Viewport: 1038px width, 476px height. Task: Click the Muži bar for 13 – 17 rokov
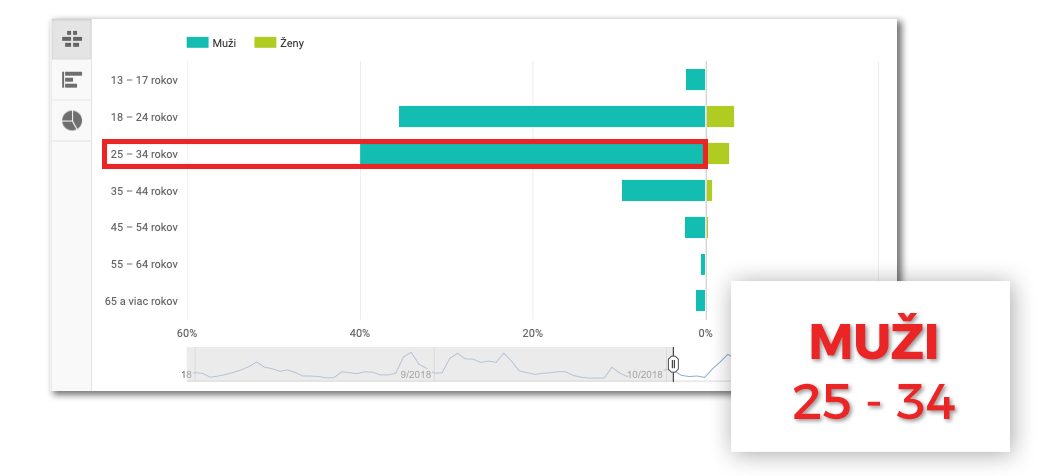click(x=695, y=80)
